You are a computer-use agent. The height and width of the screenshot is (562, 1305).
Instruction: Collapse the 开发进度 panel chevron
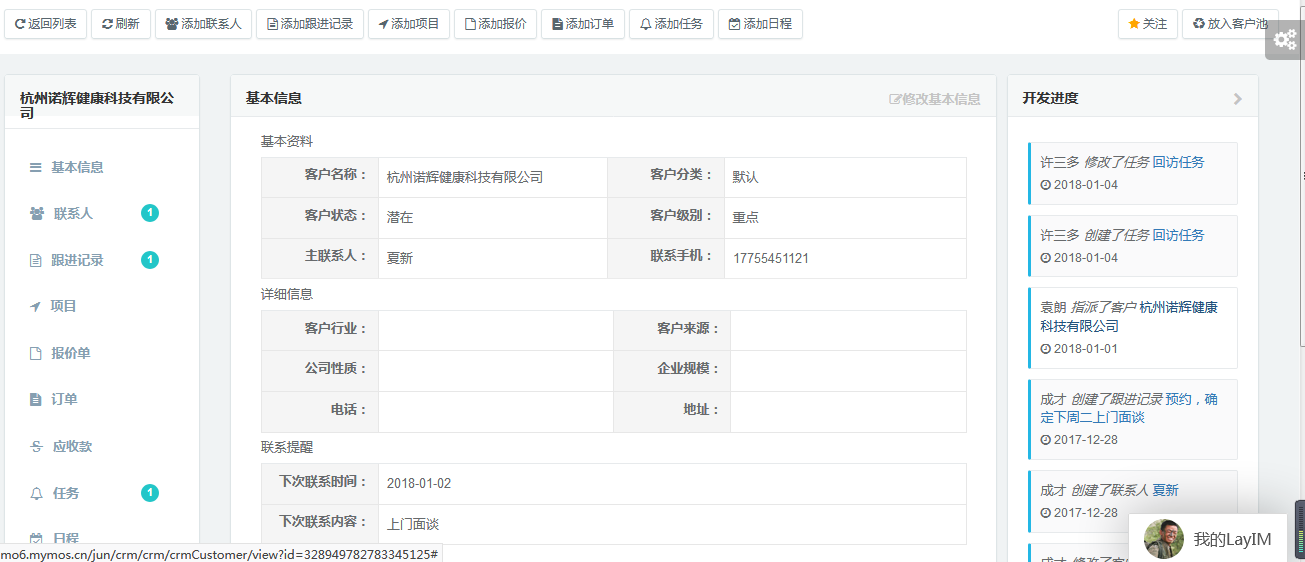pyautogui.click(x=1237, y=99)
